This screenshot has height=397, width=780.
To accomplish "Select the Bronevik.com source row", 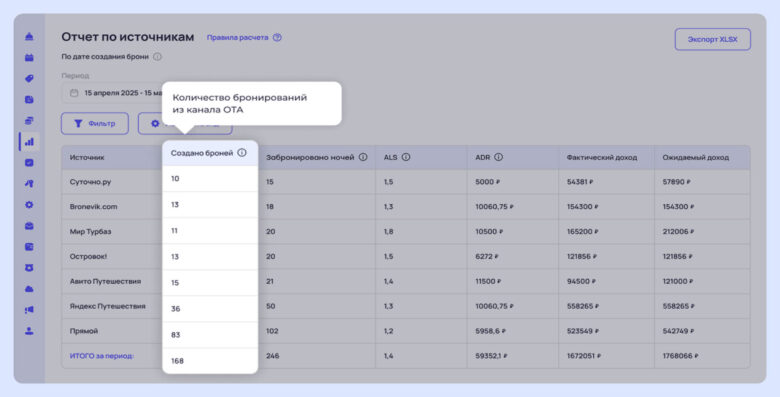I will coord(405,207).
